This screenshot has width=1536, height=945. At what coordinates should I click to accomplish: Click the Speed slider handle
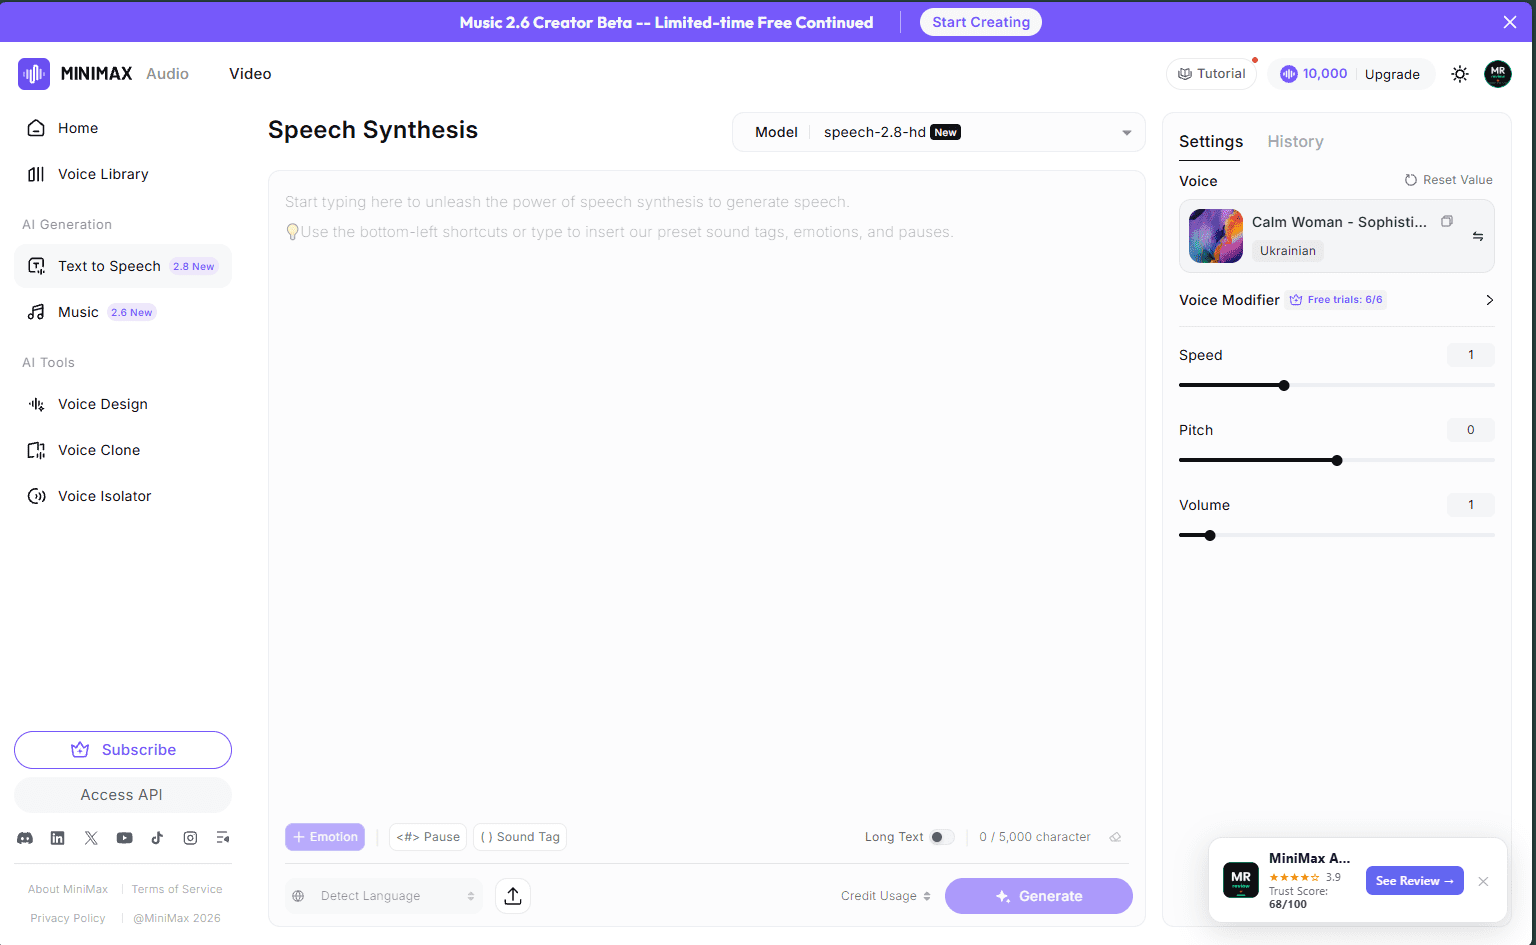pyautogui.click(x=1284, y=385)
